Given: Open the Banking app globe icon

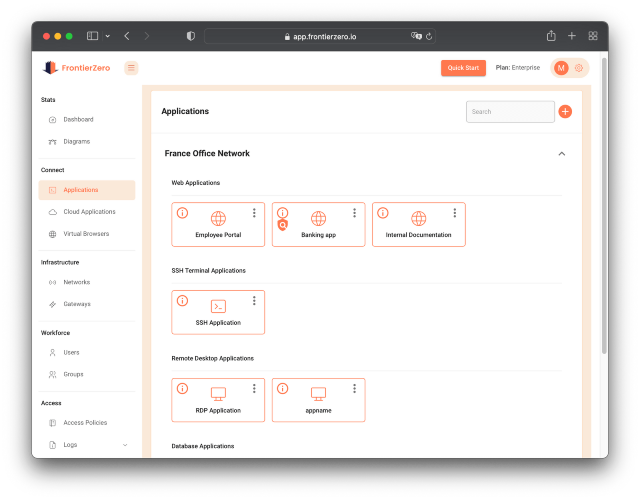Looking at the screenshot, I should 318,219.
